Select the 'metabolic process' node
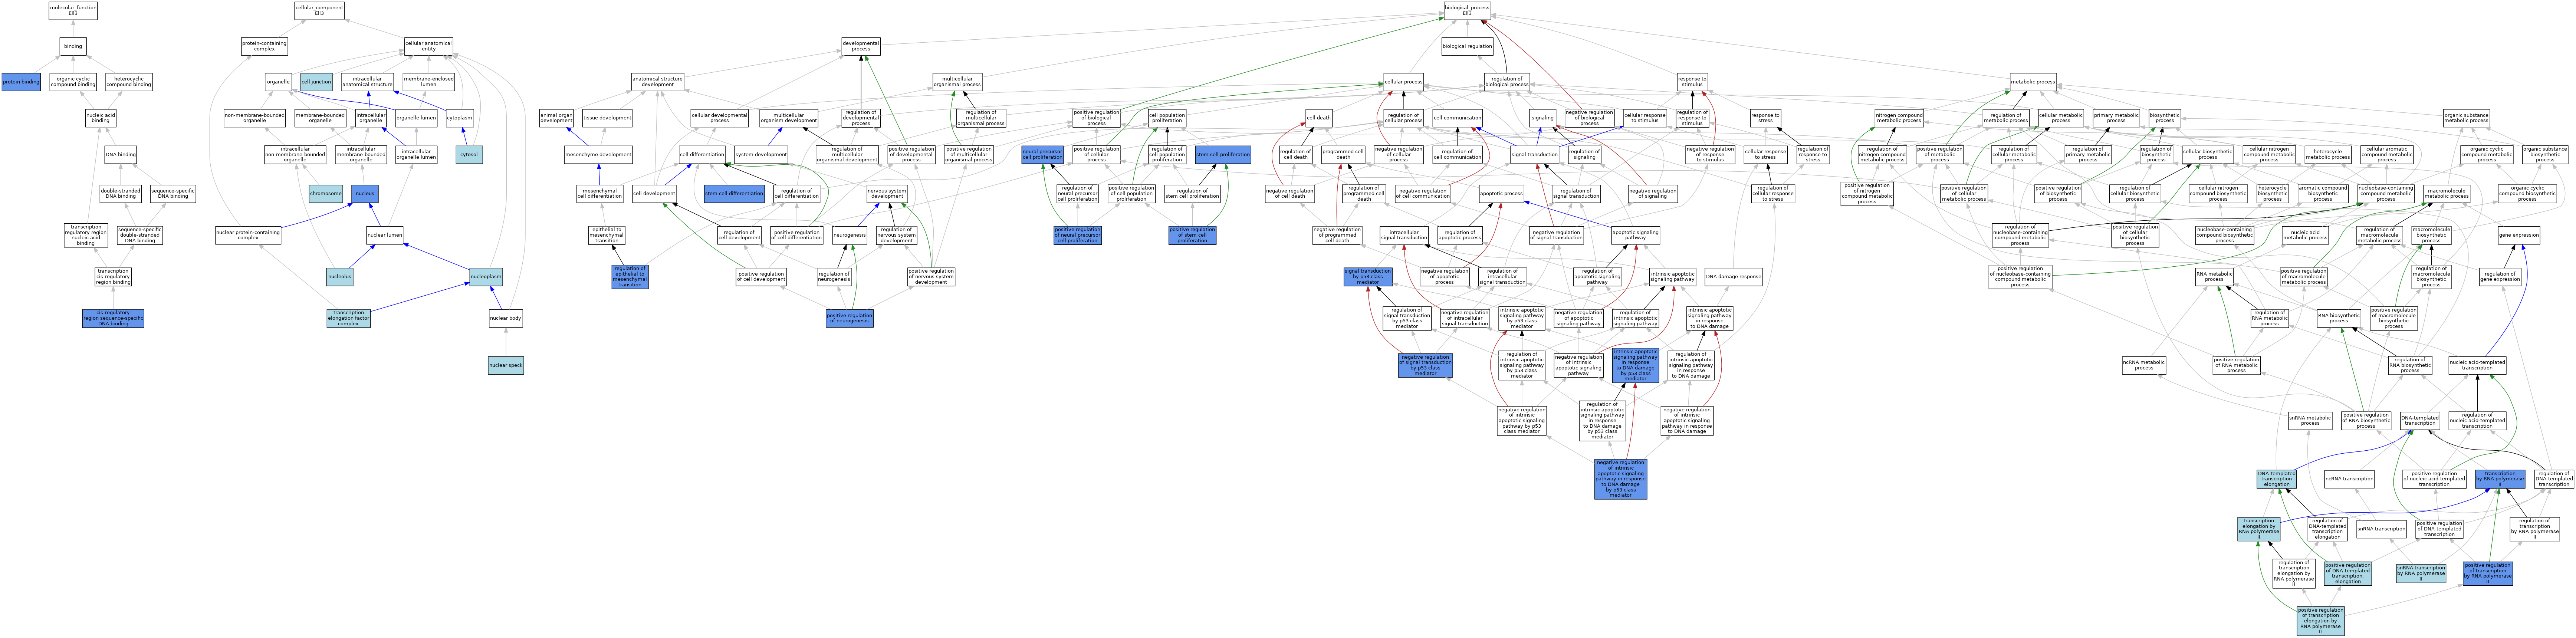 (x=2033, y=82)
